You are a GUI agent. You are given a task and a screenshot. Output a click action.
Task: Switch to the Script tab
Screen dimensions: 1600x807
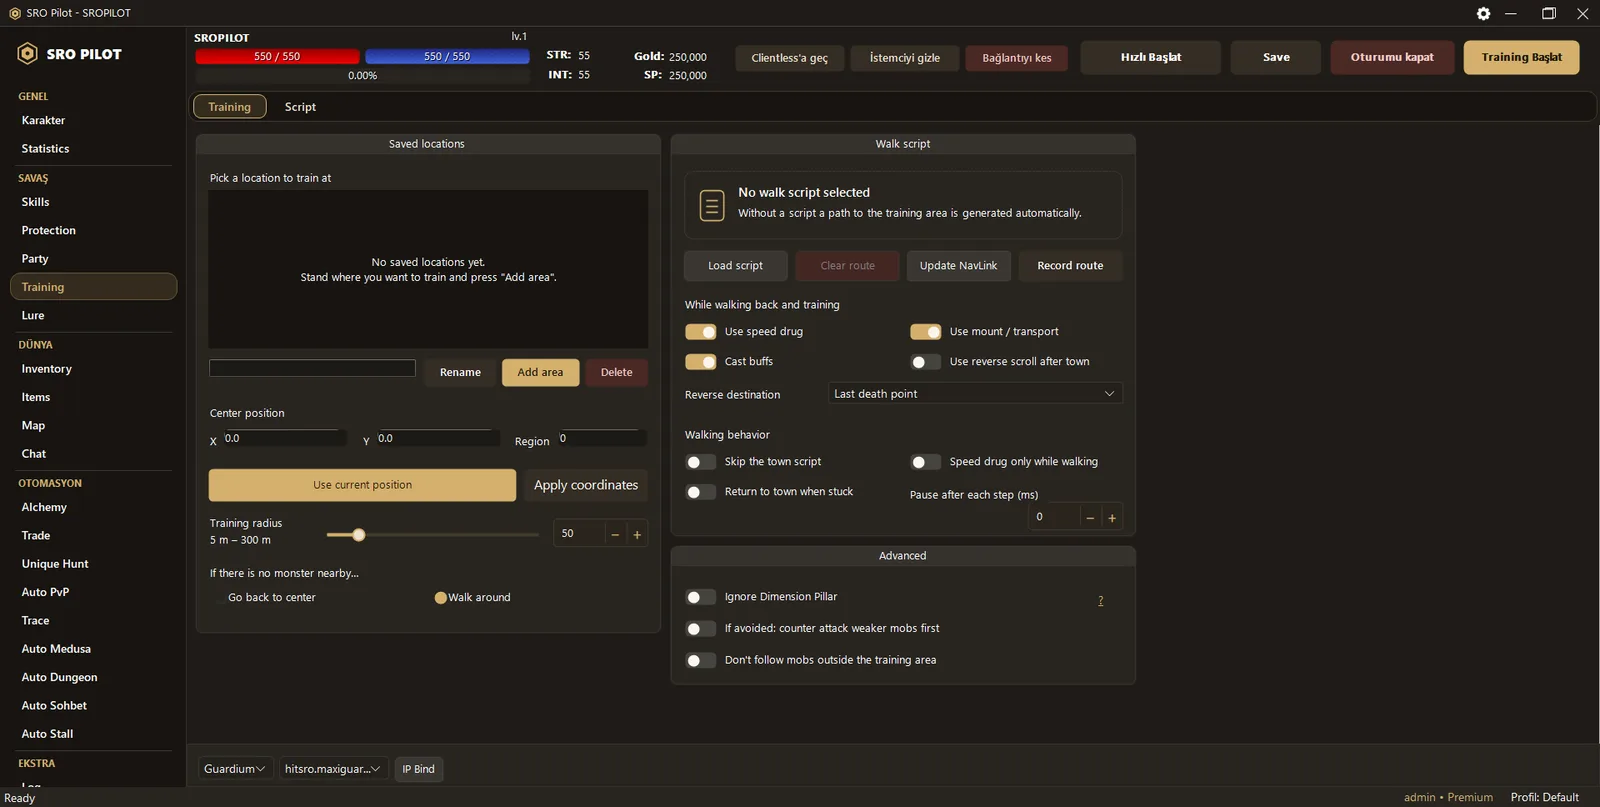[x=300, y=107]
